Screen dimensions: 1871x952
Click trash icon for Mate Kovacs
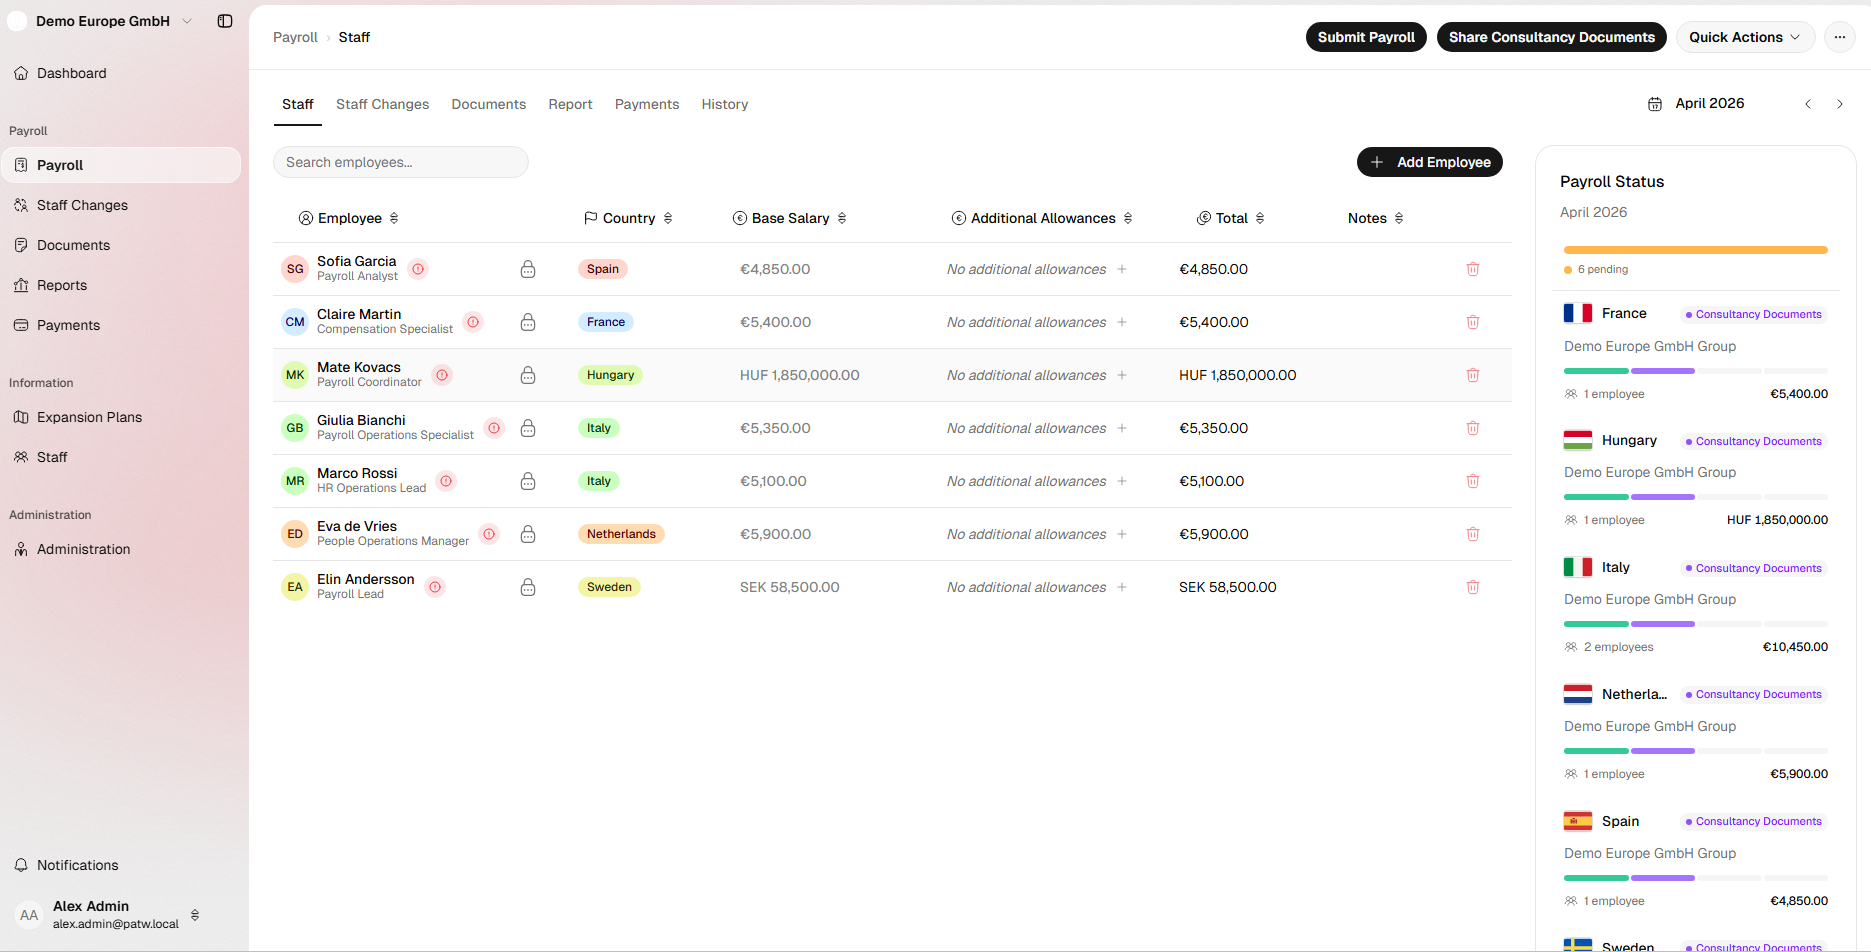(x=1473, y=375)
